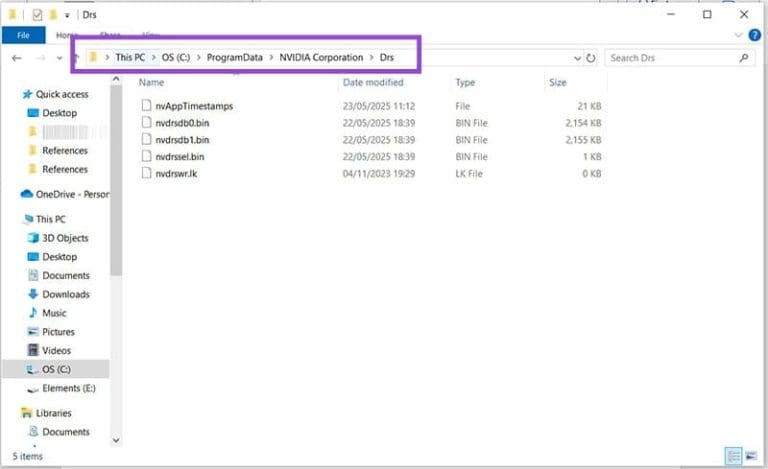This screenshot has width=768, height=469.
Task: Open the Customize Quick Access Toolbar dropdown
Action: pos(67,15)
